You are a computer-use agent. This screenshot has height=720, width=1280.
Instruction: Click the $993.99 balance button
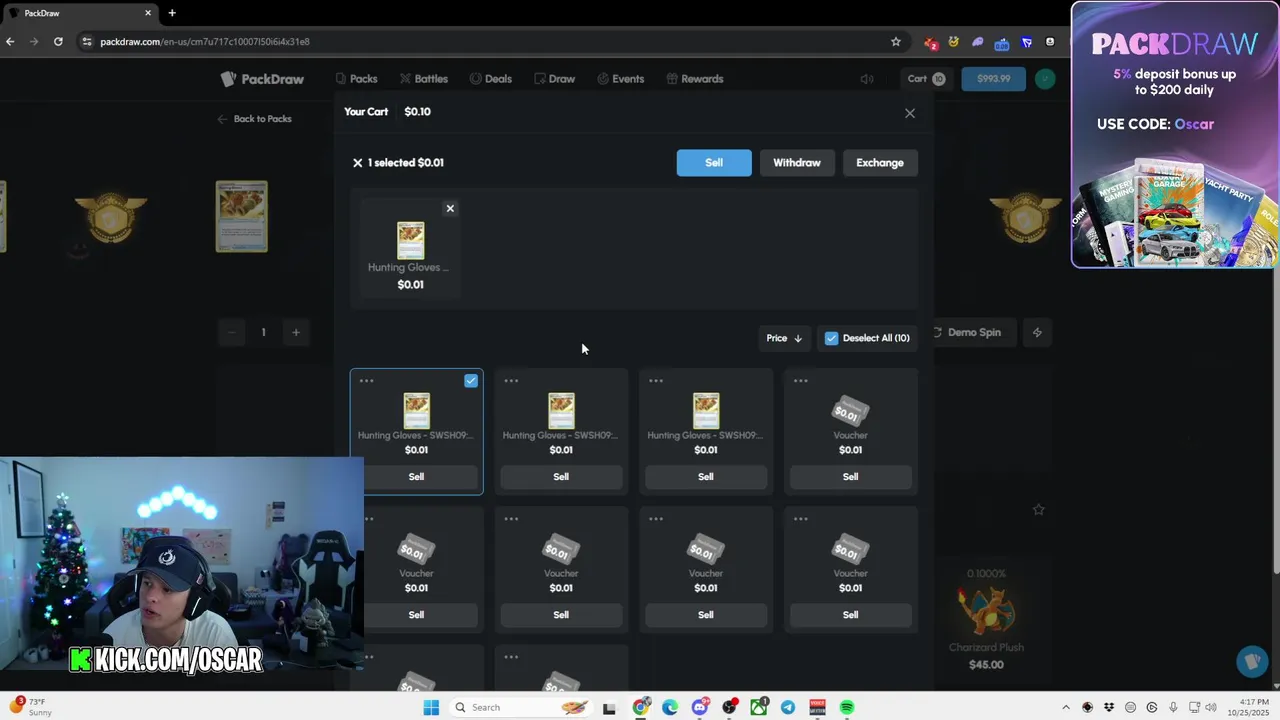tap(993, 79)
